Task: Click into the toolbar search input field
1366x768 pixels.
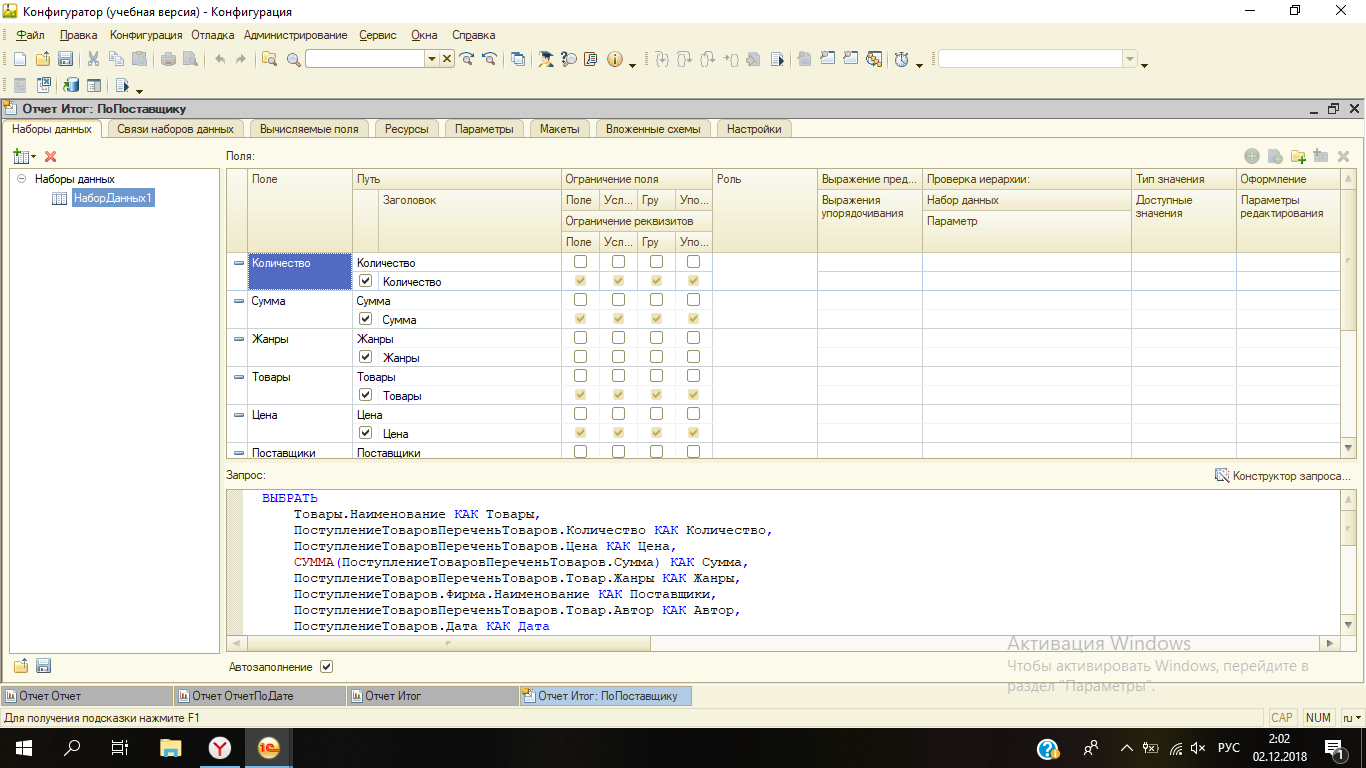Action: click(x=365, y=59)
